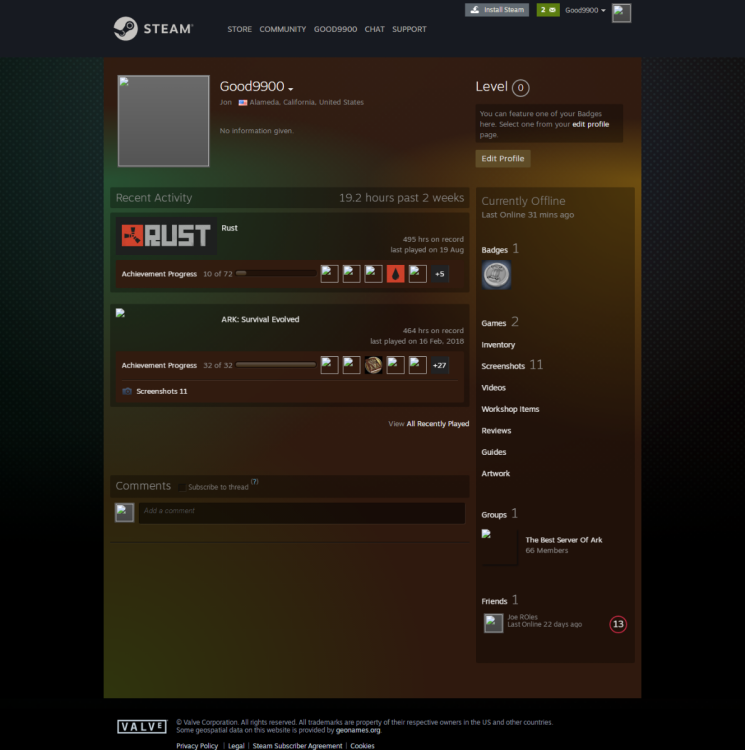Screen dimensions: 745x750
Task: Expand the +27 more ARK achievements
Action: 439,366
